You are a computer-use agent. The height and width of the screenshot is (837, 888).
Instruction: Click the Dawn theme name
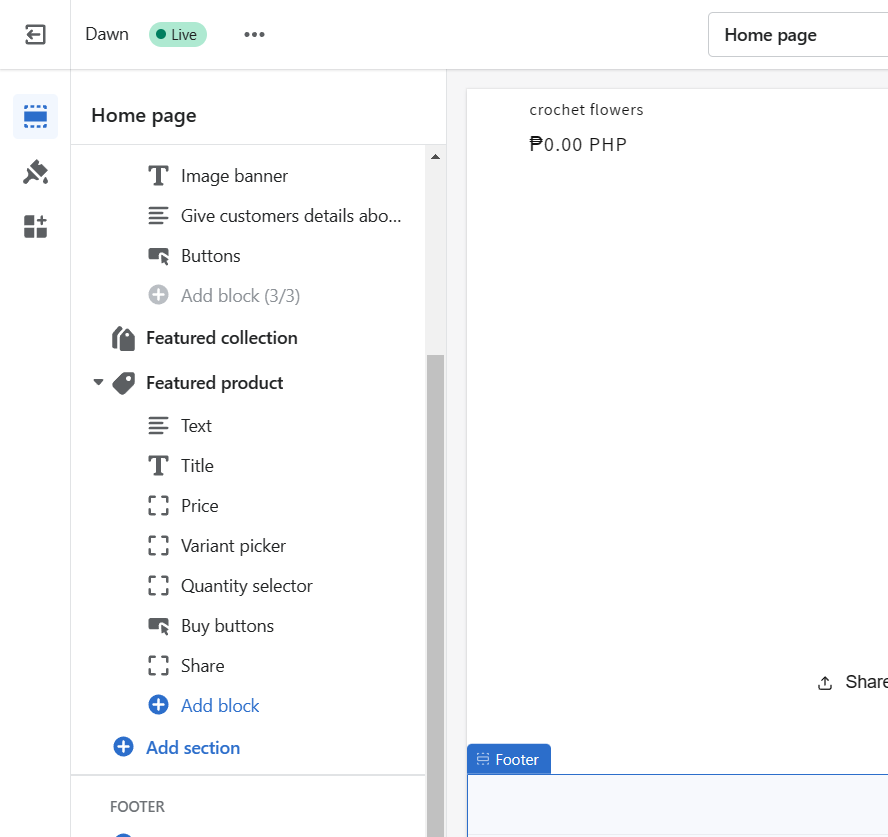(107, 34)
